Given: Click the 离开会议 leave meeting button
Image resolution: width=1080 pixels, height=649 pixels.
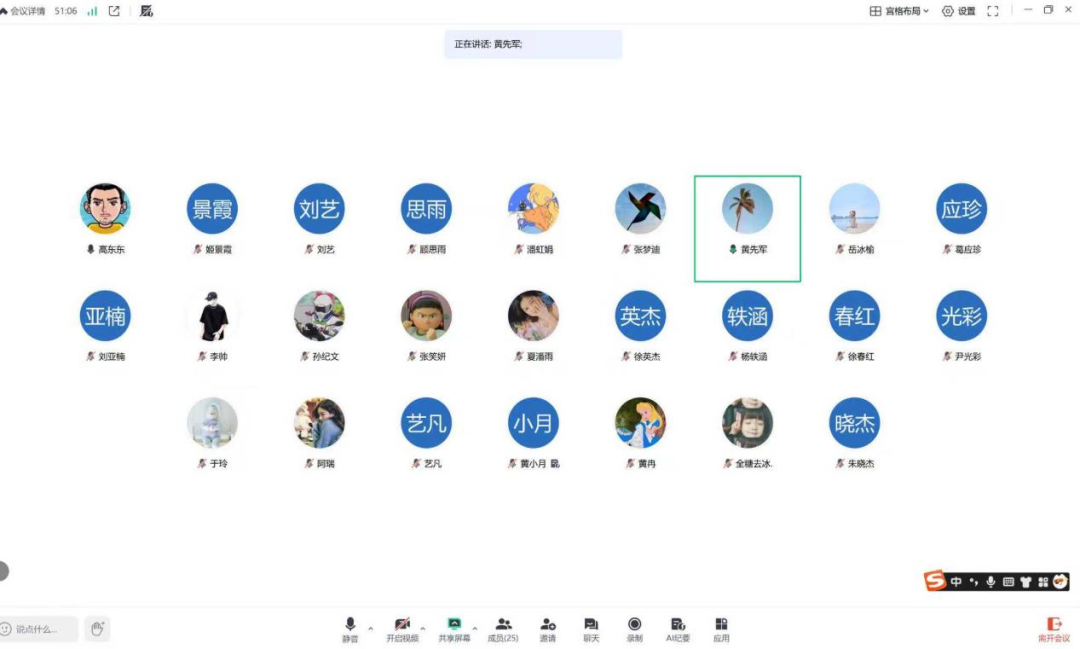Looking at the screenshot, I should click(1053, 628).
